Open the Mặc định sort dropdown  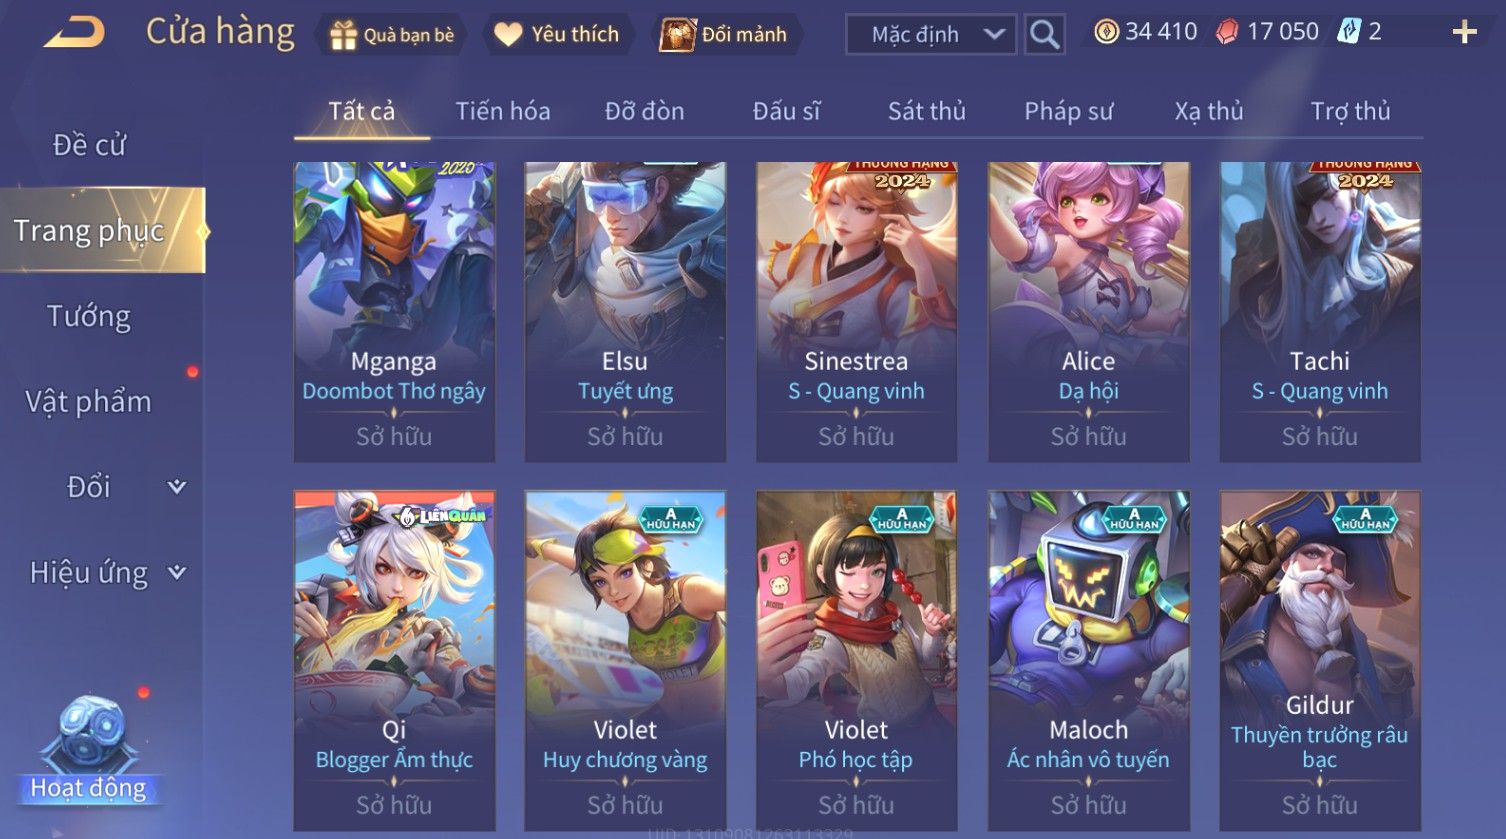tap(931, 35)
